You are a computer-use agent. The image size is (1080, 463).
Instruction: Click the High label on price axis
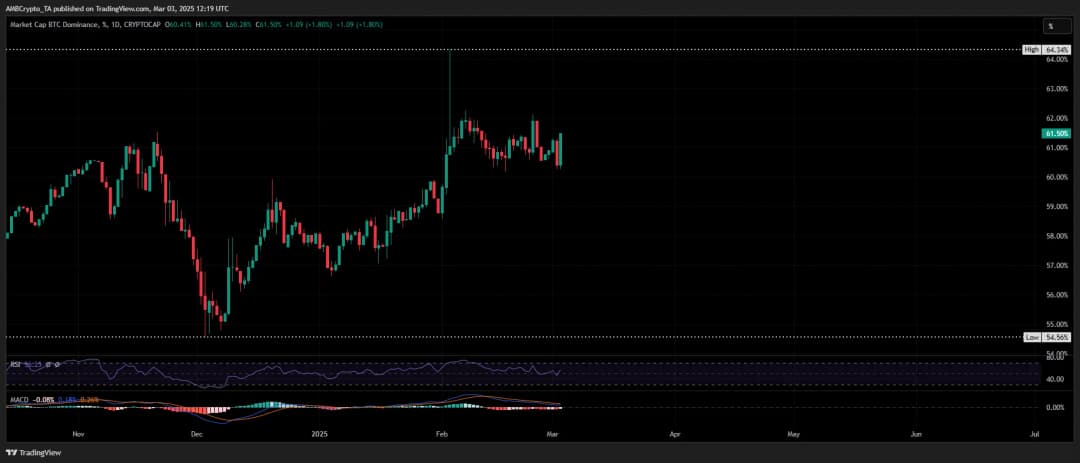pos(1031,49)
